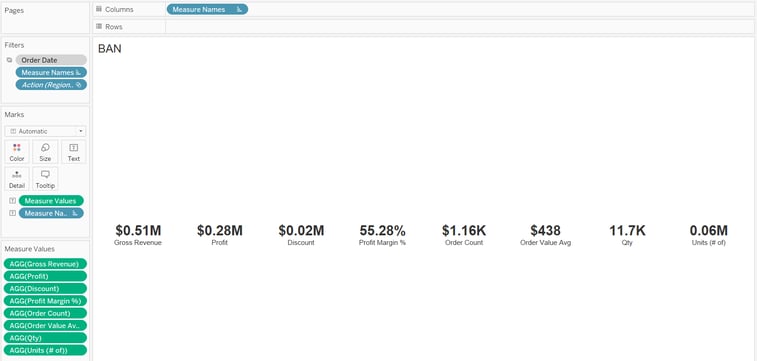Screen dimensions: 757x361
Task: Select the AGG(Profit) pill
Action: tap(45, 276)
